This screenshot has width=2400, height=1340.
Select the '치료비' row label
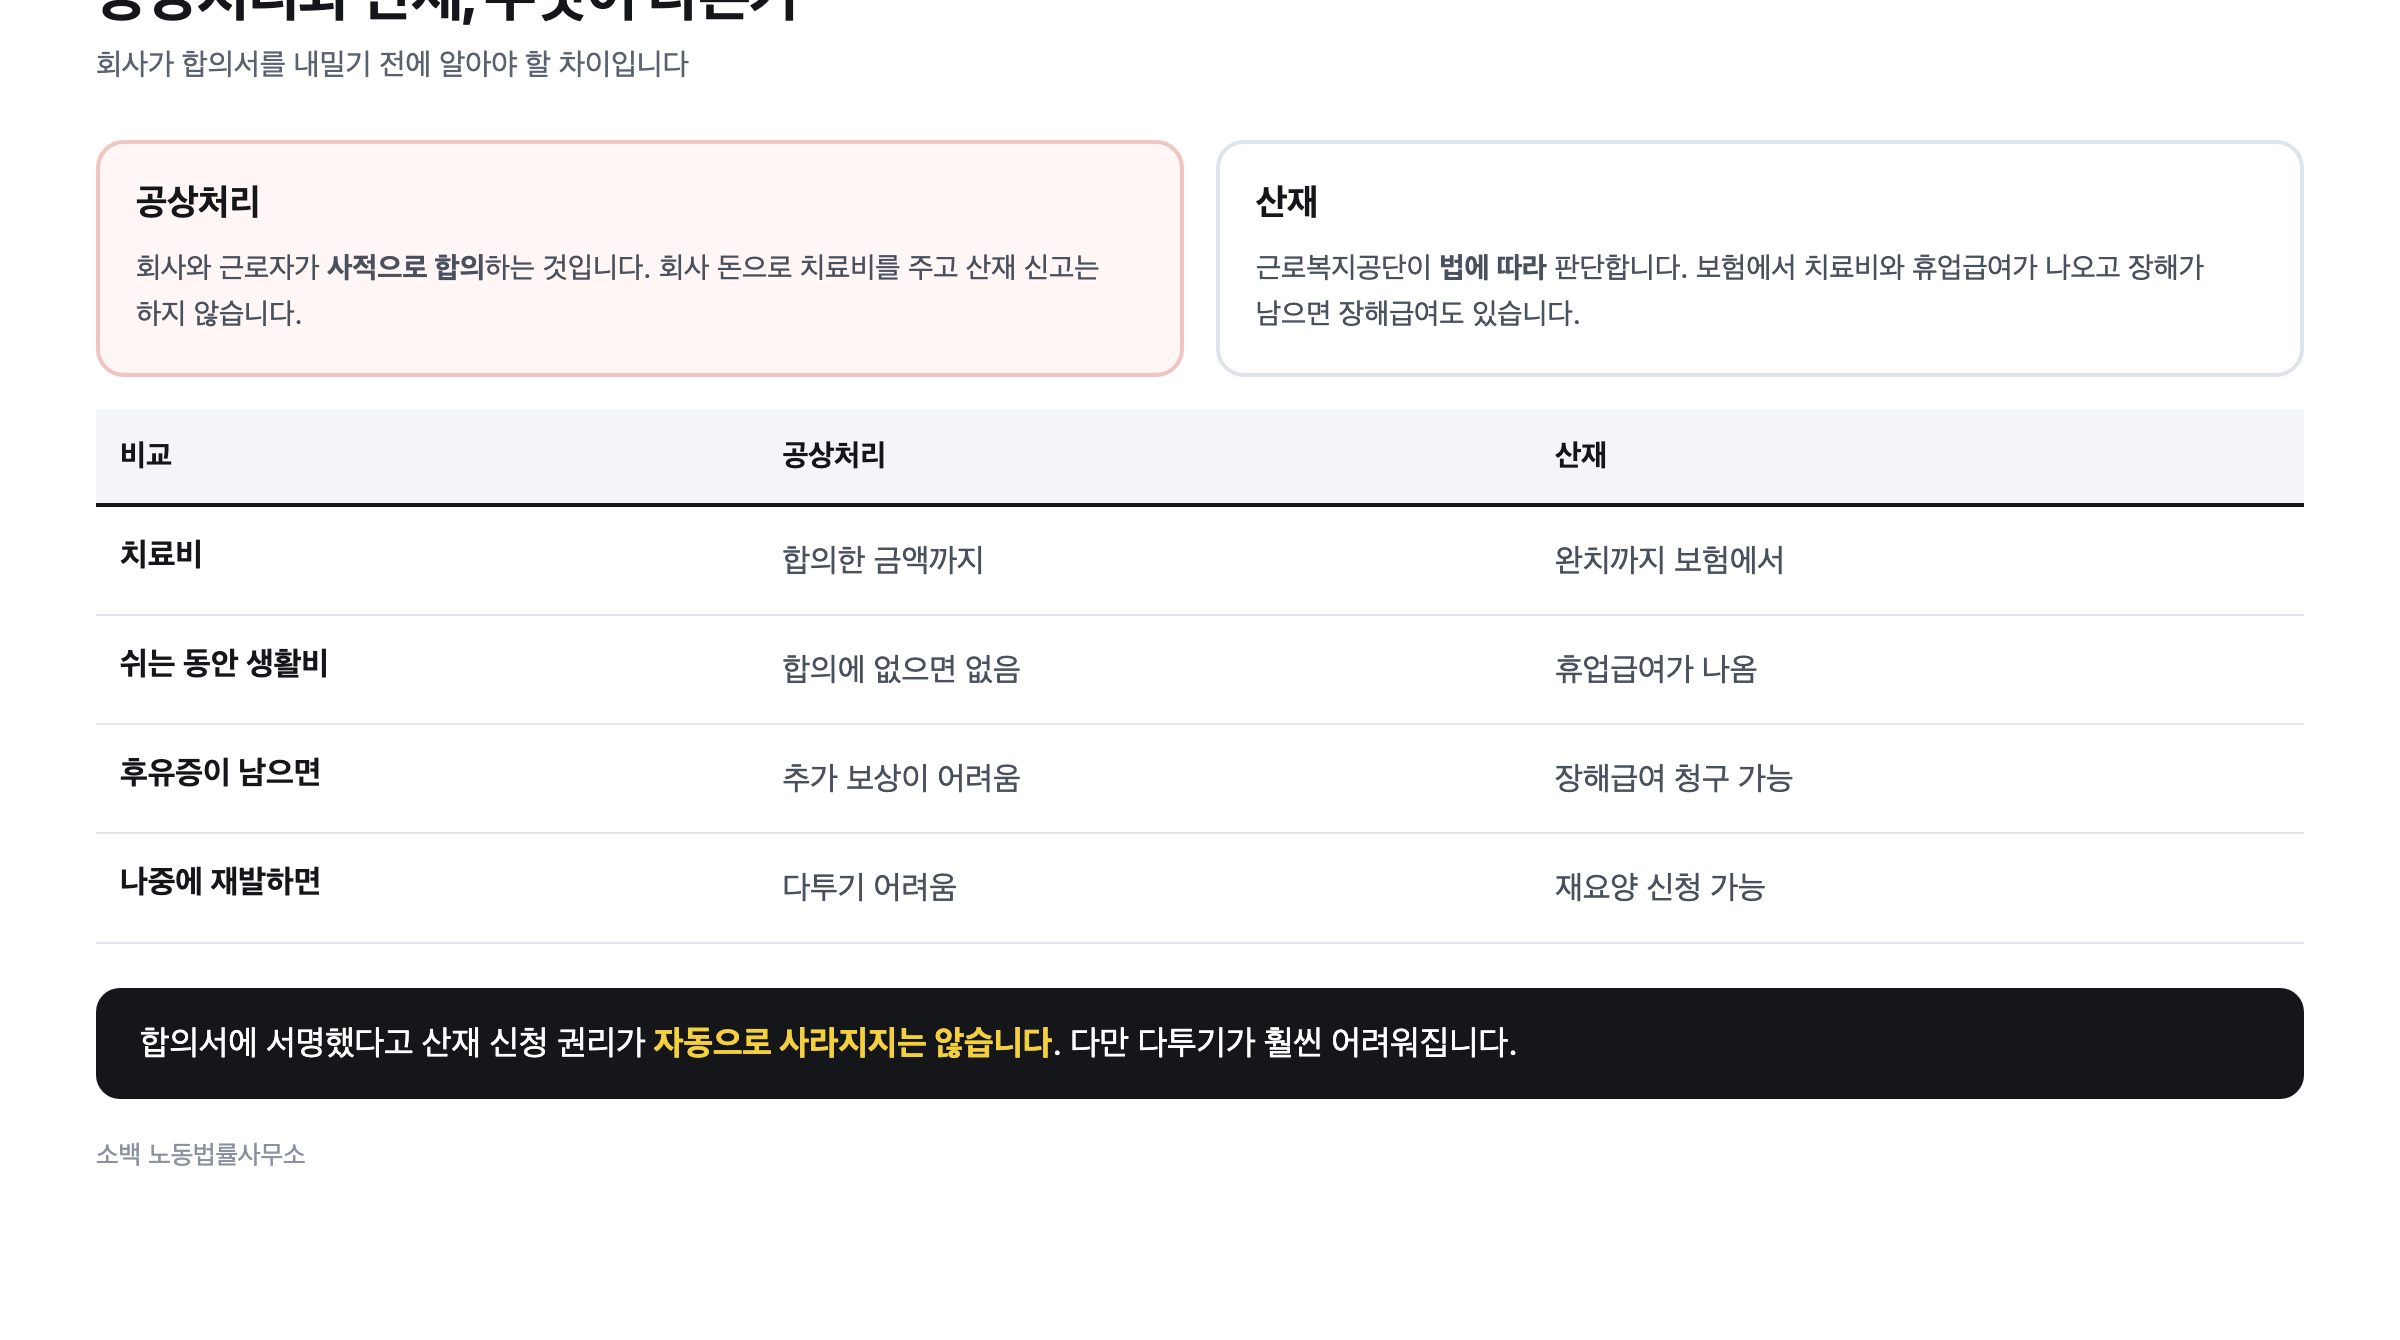click(x=161, y=554)
